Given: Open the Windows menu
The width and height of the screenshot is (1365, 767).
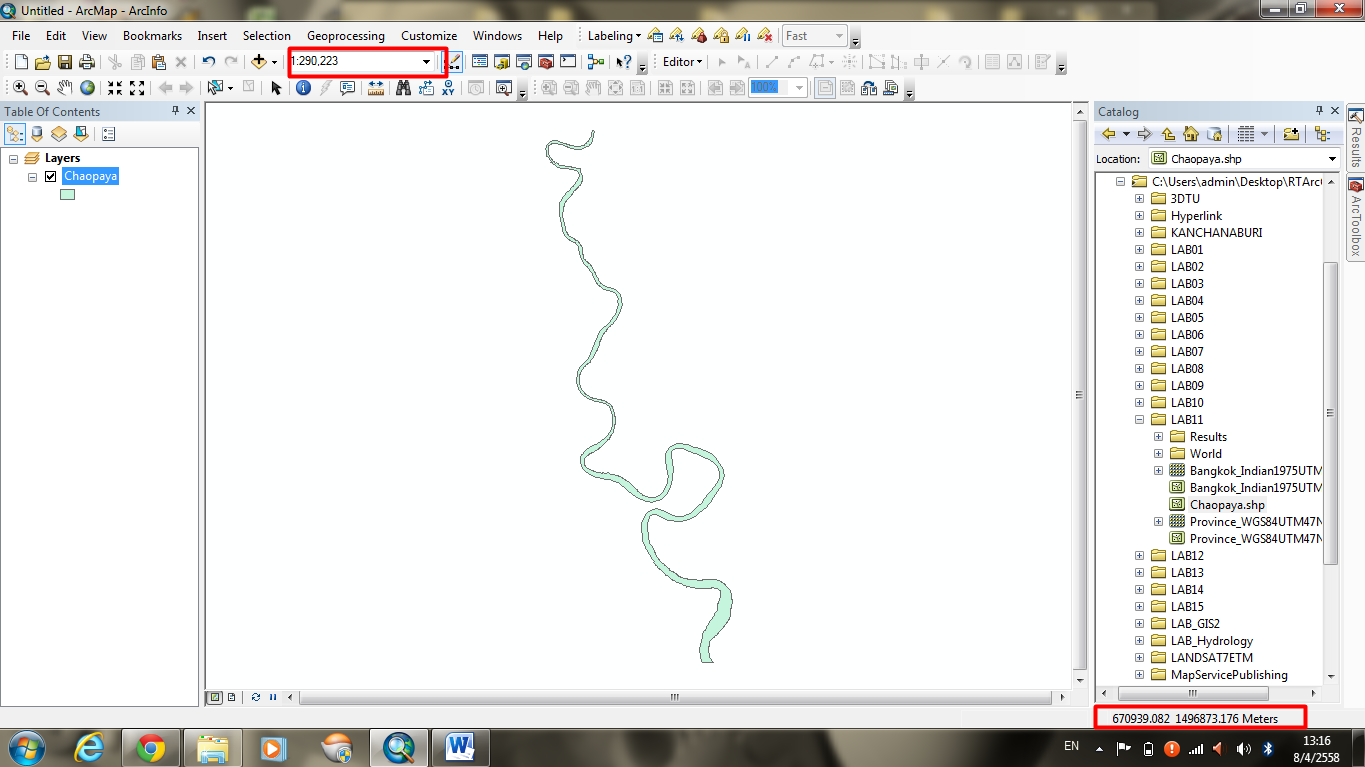Looking at the screenshot, I should pyautogui.click(x=497, y=36).
